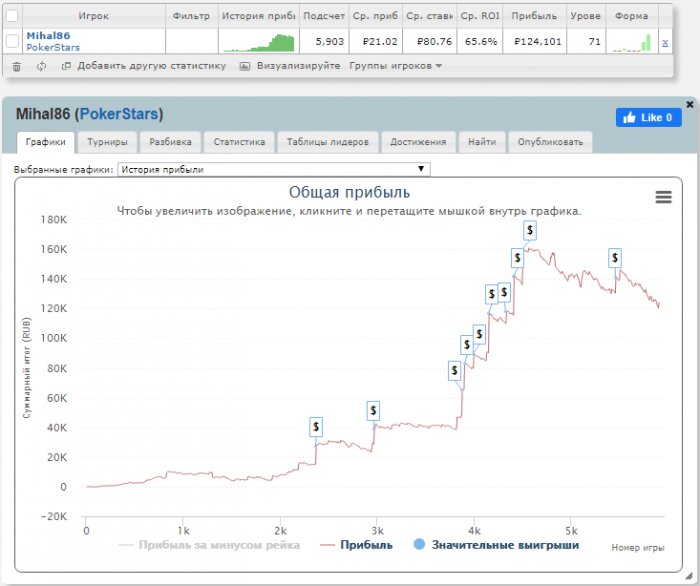Click the Facebook Like button
Image resolution: width=700 pixels, height=586 pixels.
648,117
